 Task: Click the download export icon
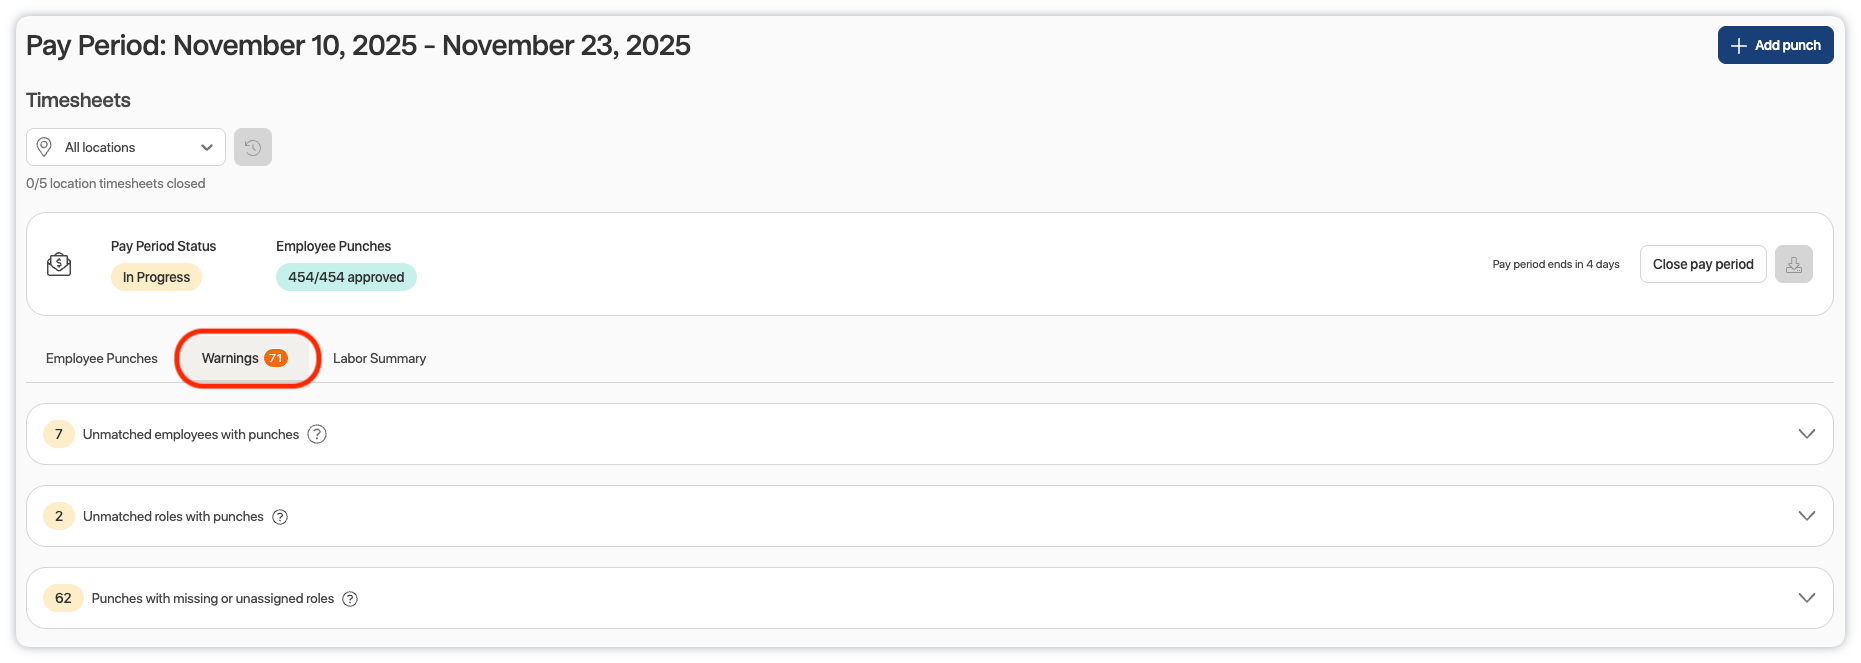[1793, 264]
